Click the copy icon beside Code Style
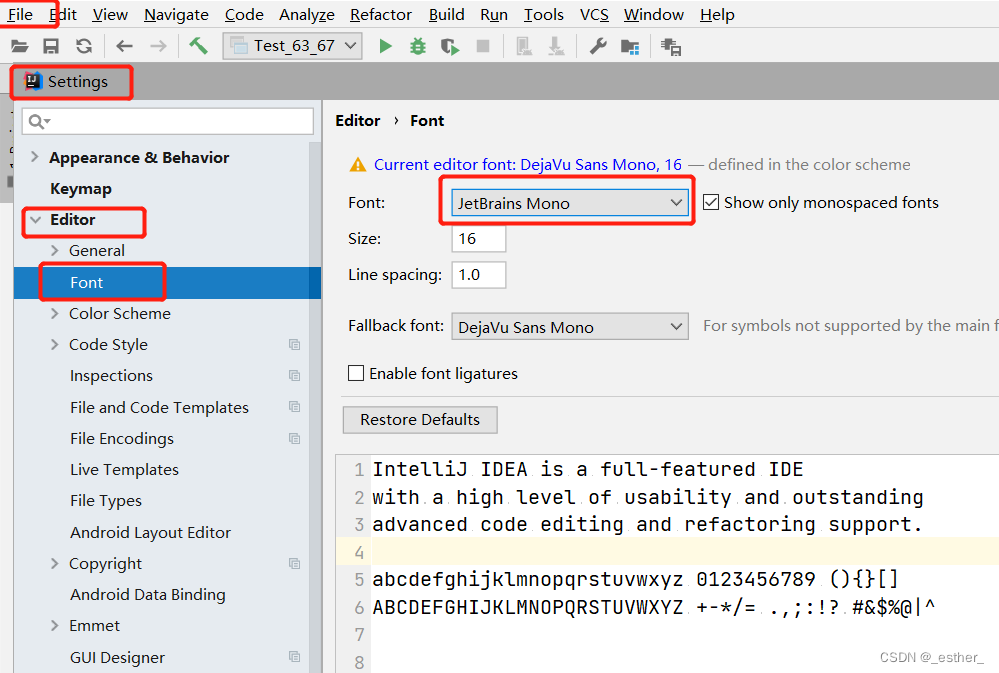 [x=294, y=345]
